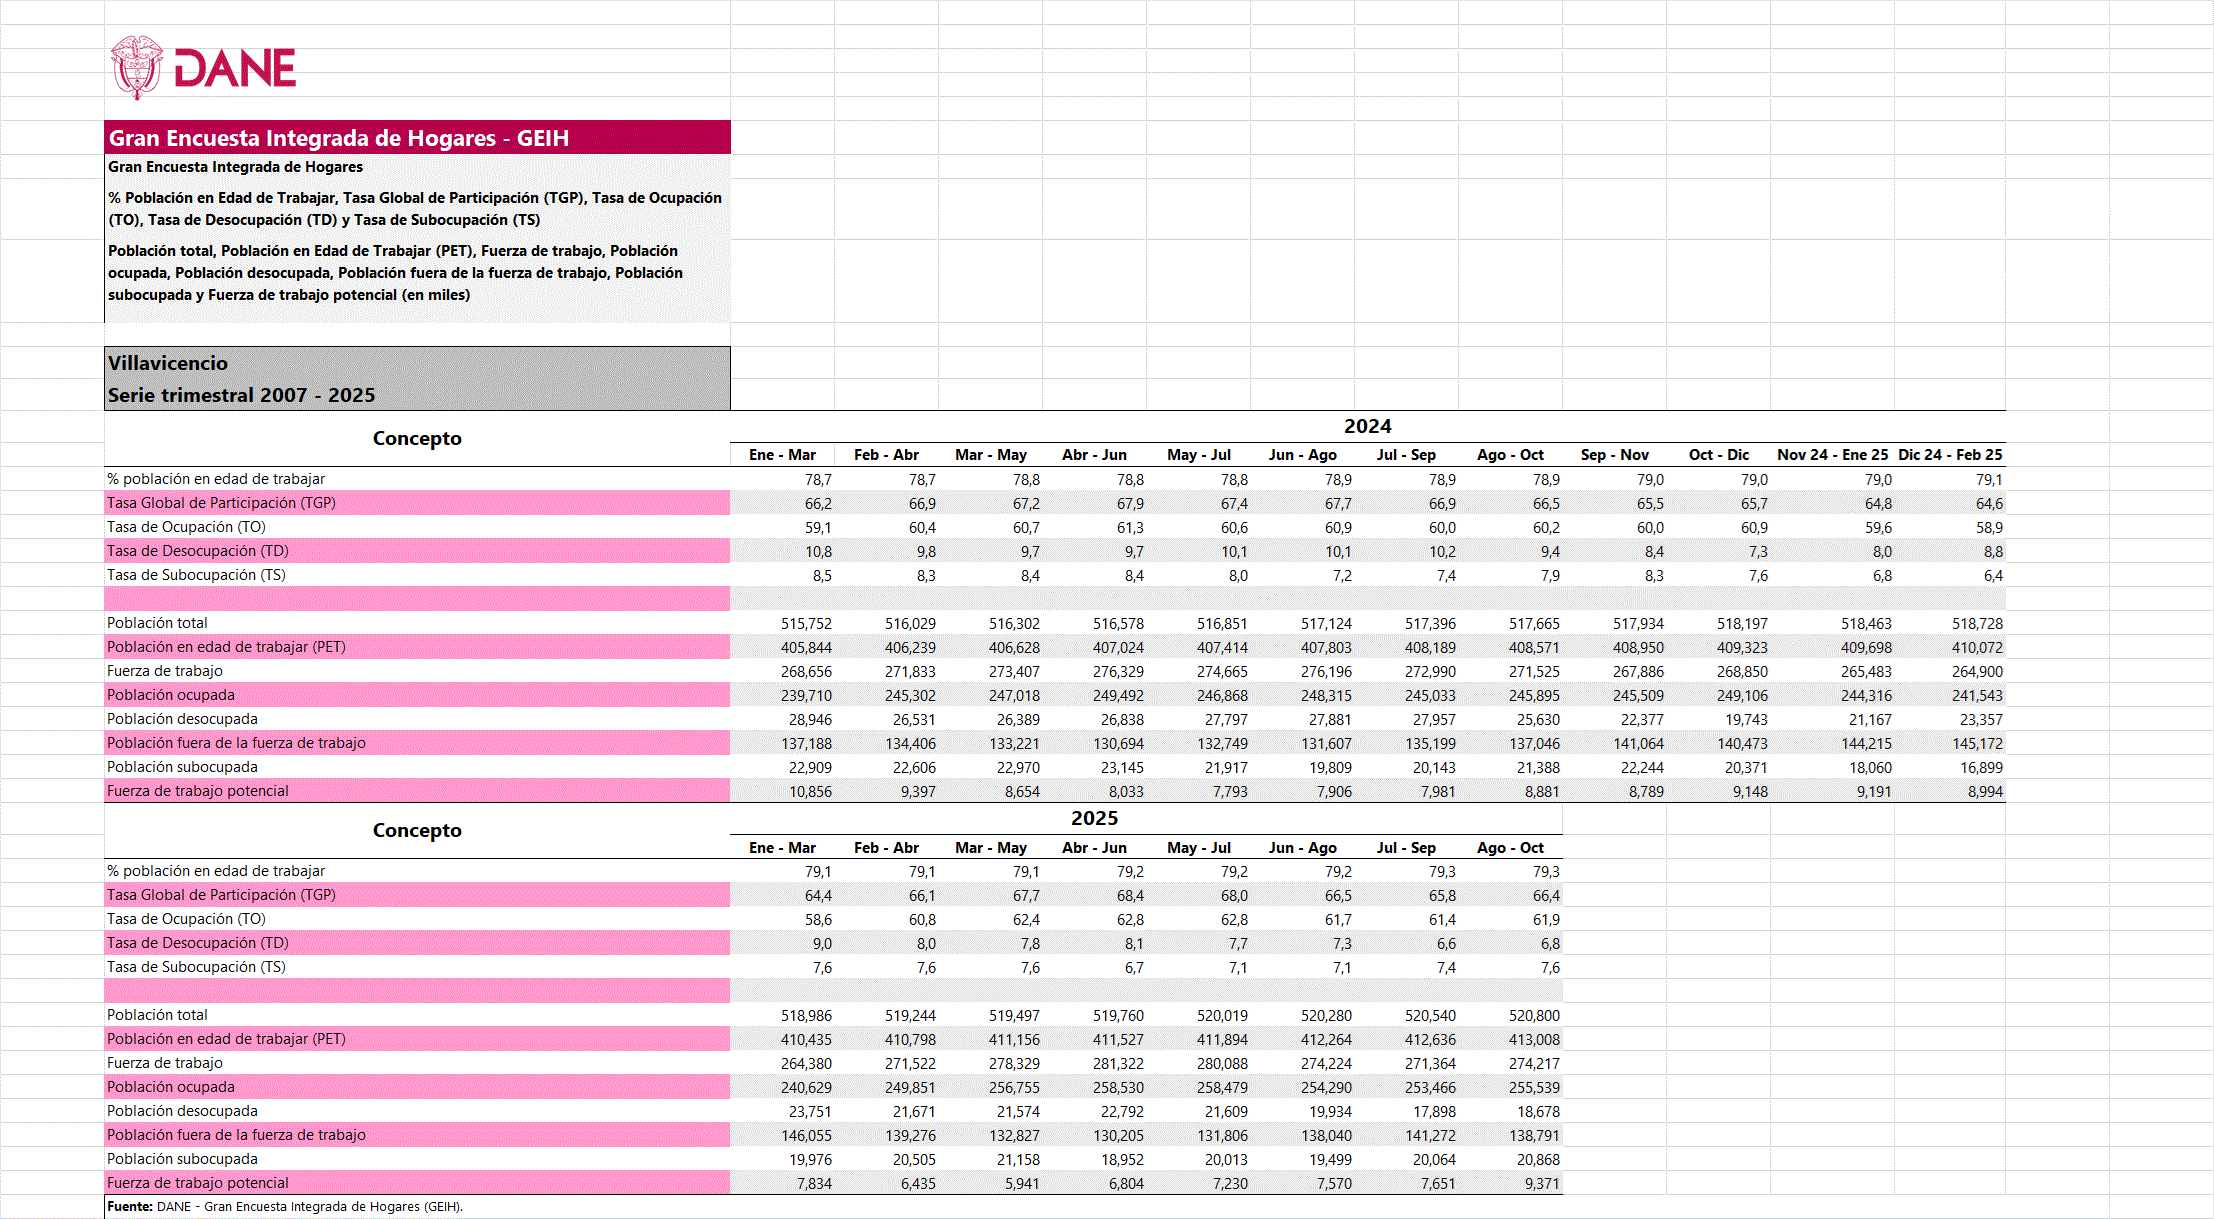2214x1219 pixels.
Task: Click the DANE logo image
Action: [x=204, y=67]
